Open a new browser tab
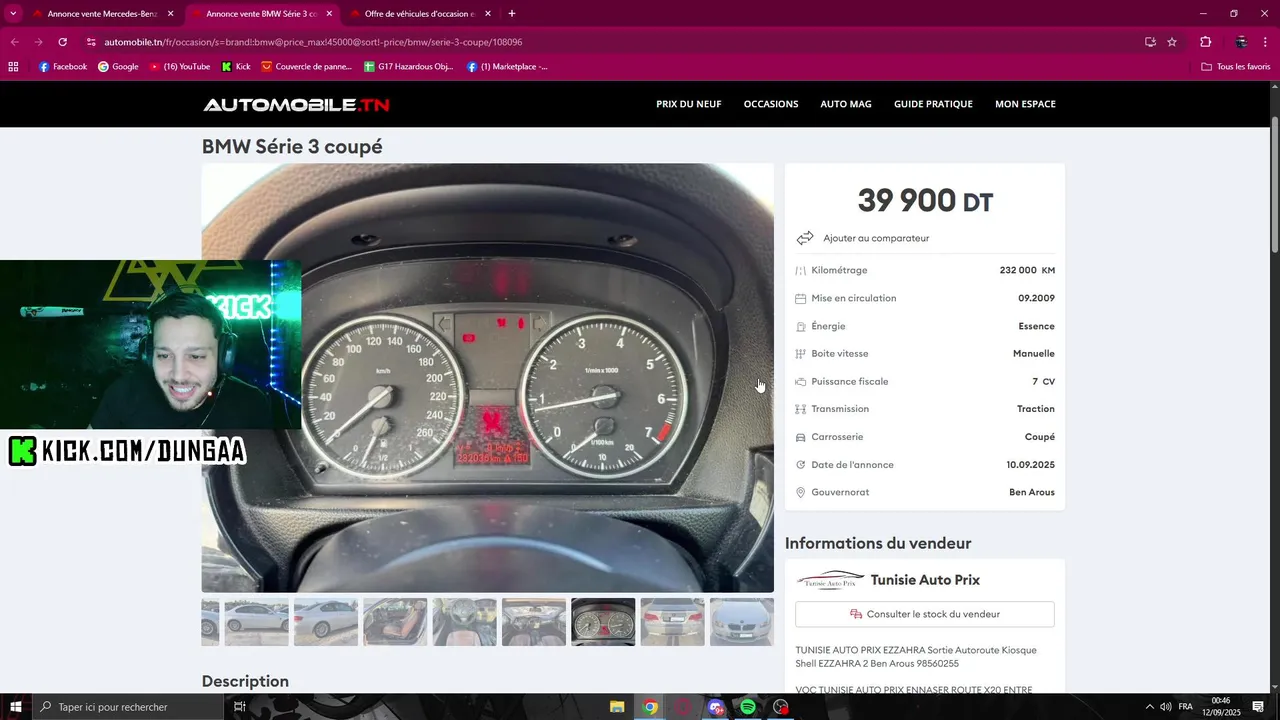This screenshot has width=1280, height=720. click(x=512, y=14)
